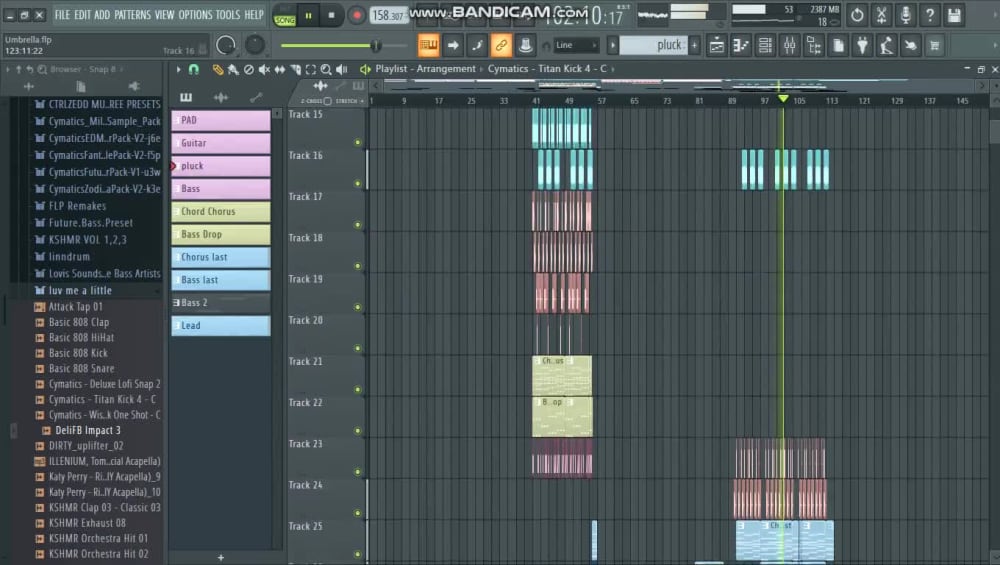Viewport: 1000px width, 565px height.
Task: Click the plus button next to pluck
Action: (x=695, y=45)
